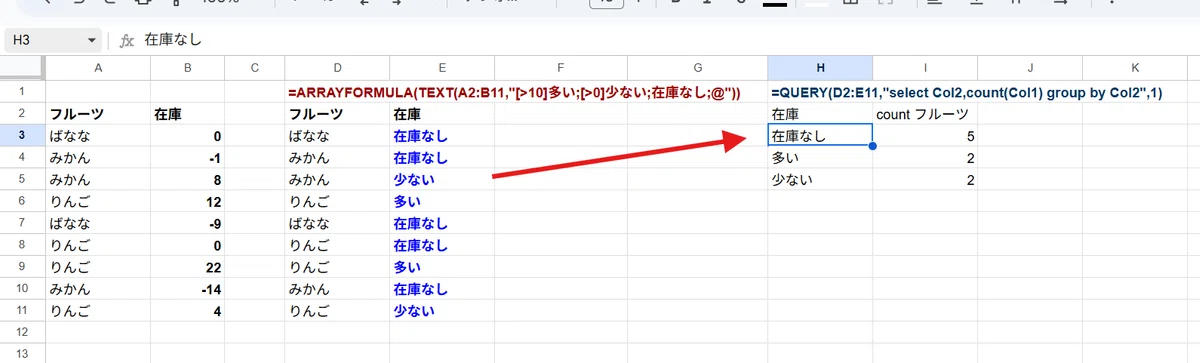Select row 12 header
Image resolution: width=1200 pixels, height=363 pixels.
(22, 332)
